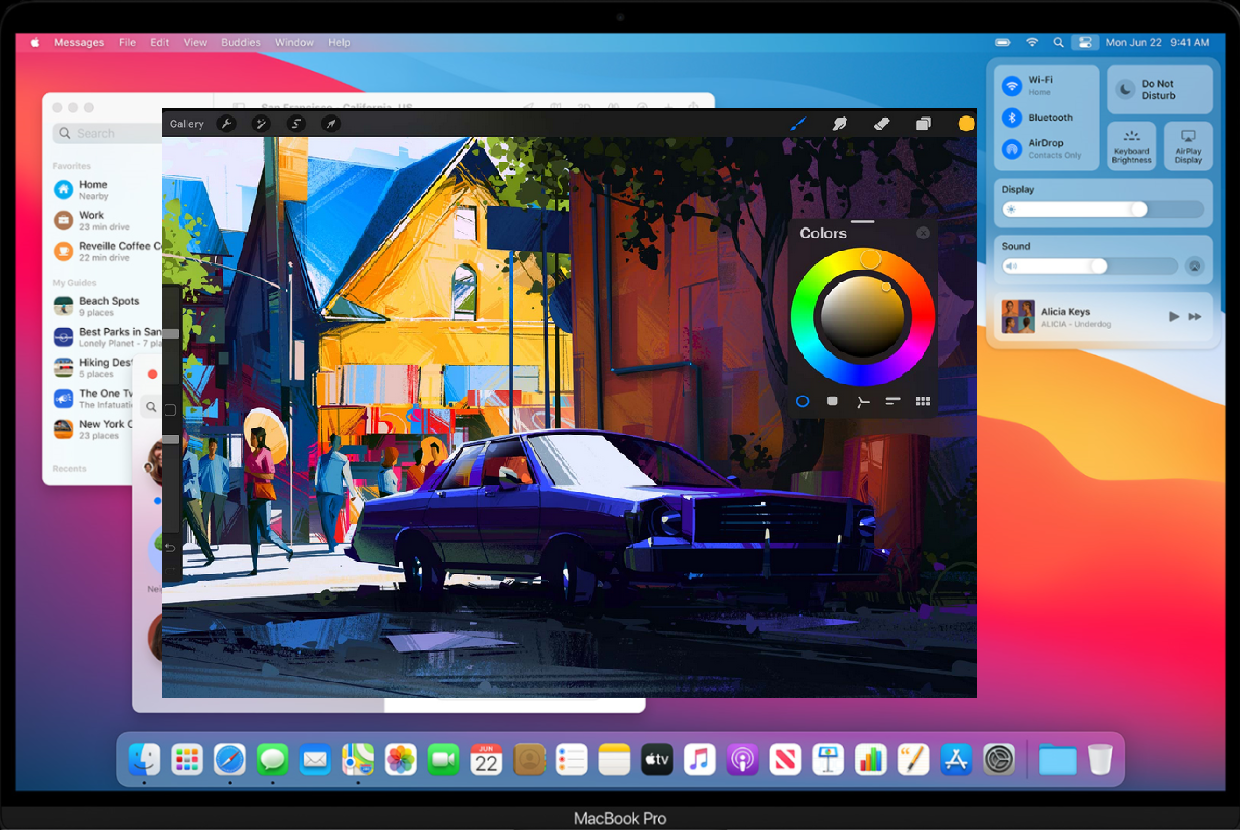Go back to the Gallery
1240x830 pixels.
(x=186, y=123)
